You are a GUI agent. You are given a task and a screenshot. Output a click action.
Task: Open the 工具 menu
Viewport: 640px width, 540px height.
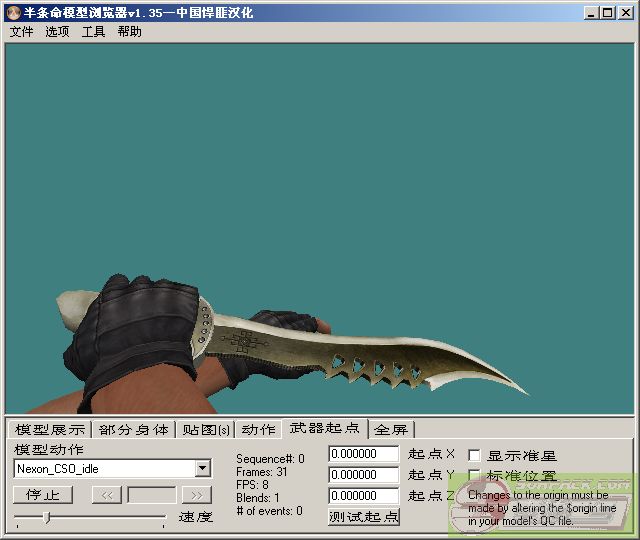(x=93, y=32)
